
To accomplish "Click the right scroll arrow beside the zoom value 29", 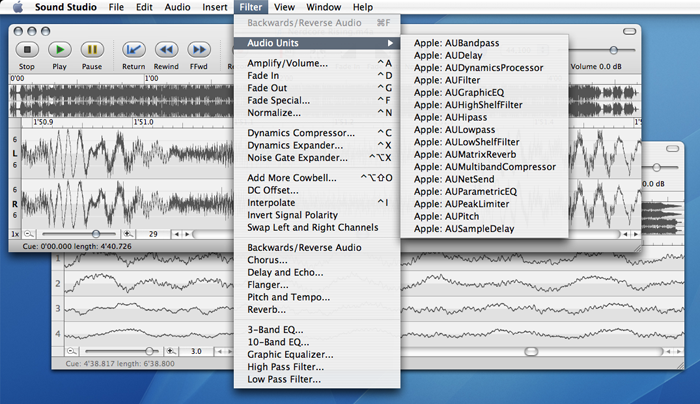I will 188,234.
